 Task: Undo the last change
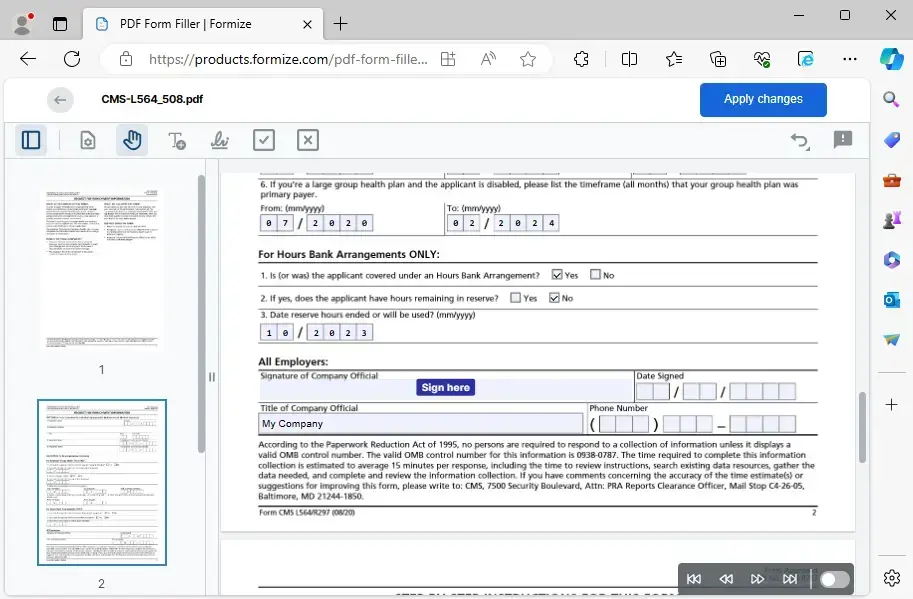pos(800,140)
